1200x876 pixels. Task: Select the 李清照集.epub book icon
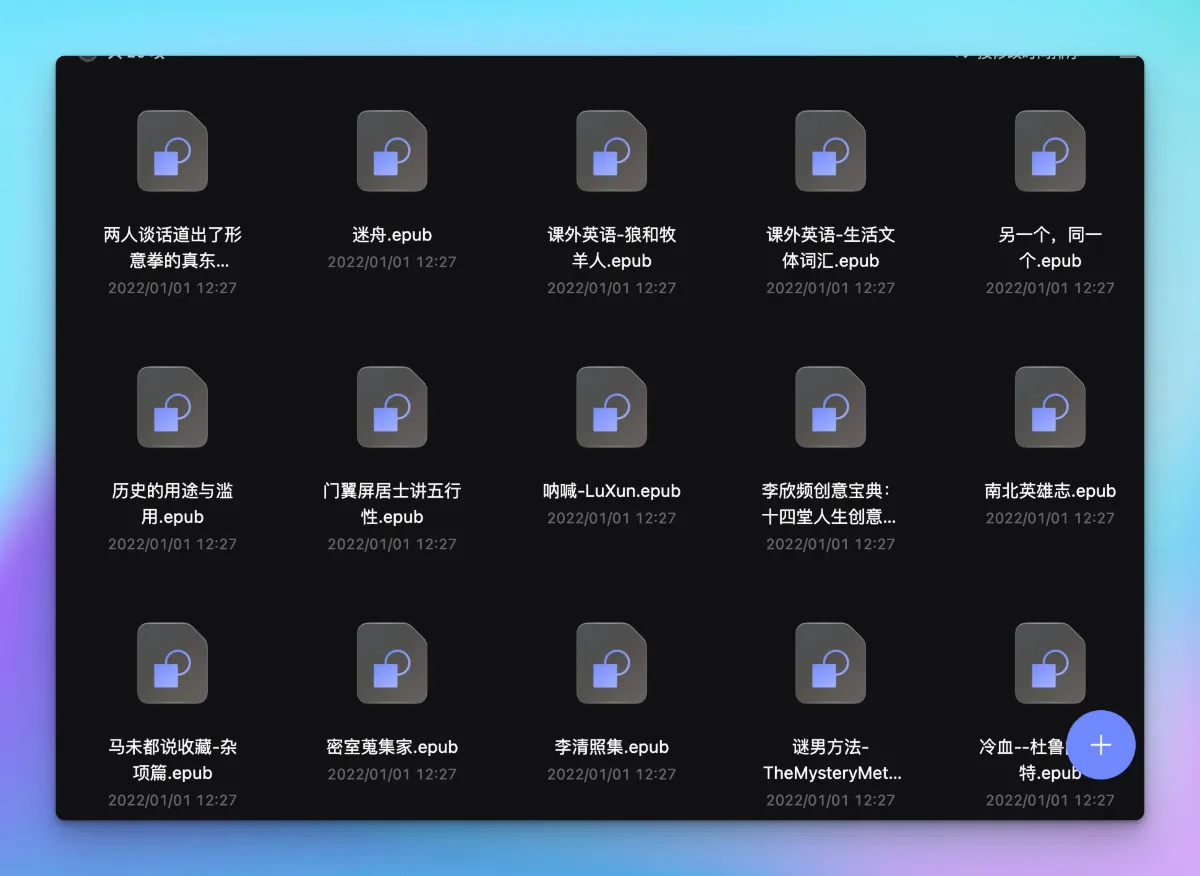coord(611,662)
